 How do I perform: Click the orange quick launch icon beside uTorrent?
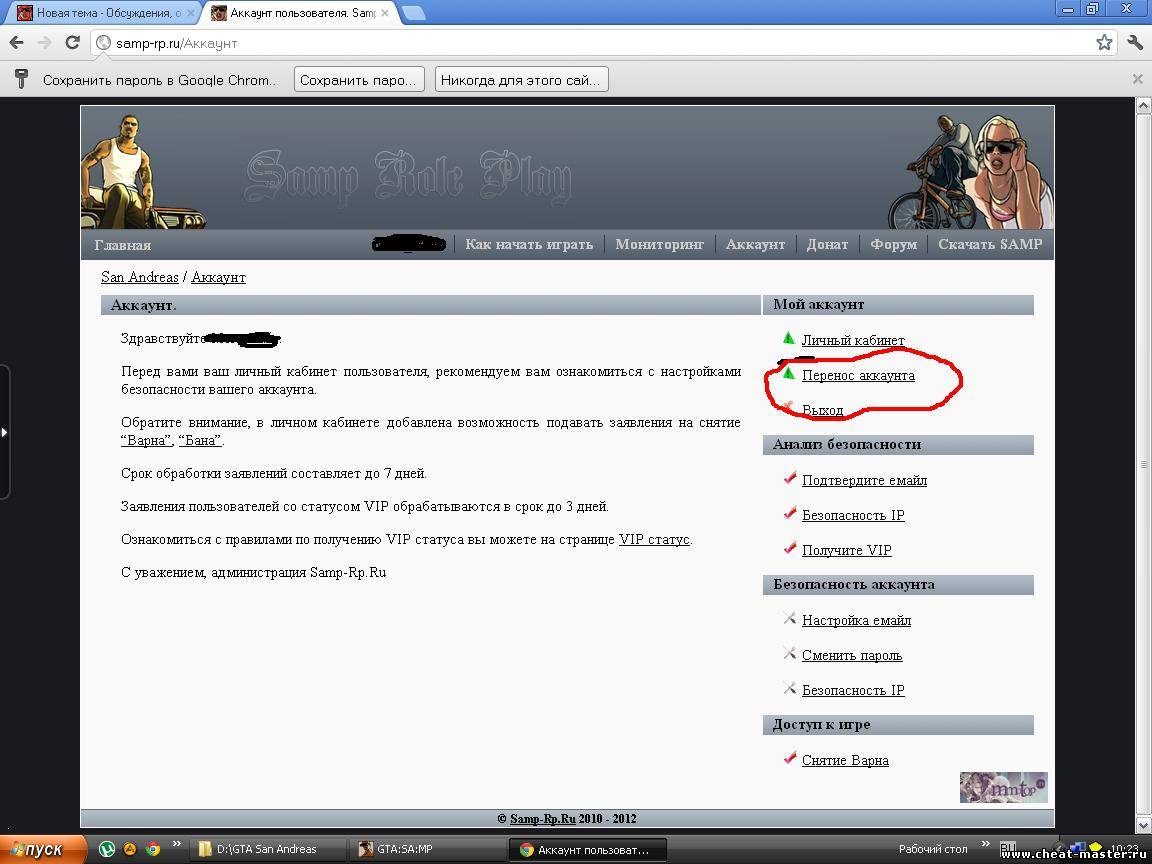[130, 849]
